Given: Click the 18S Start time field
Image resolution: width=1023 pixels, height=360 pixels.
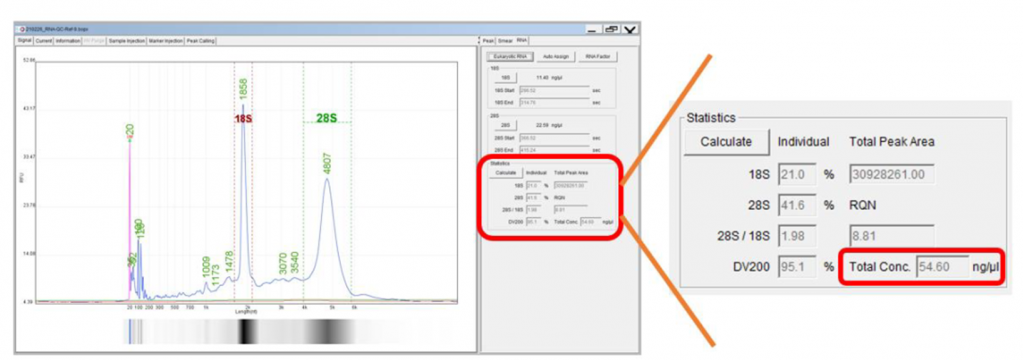Looking at the screenshot, I should (554, 90).
